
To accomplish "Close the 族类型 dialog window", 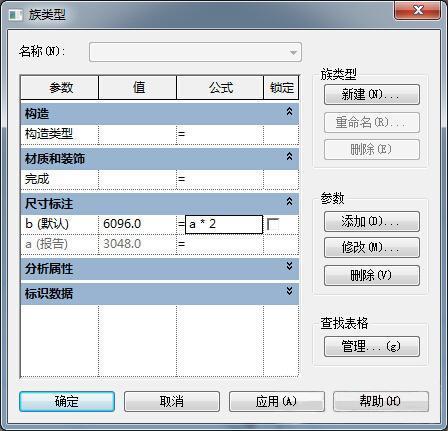I will click(418, 11).
